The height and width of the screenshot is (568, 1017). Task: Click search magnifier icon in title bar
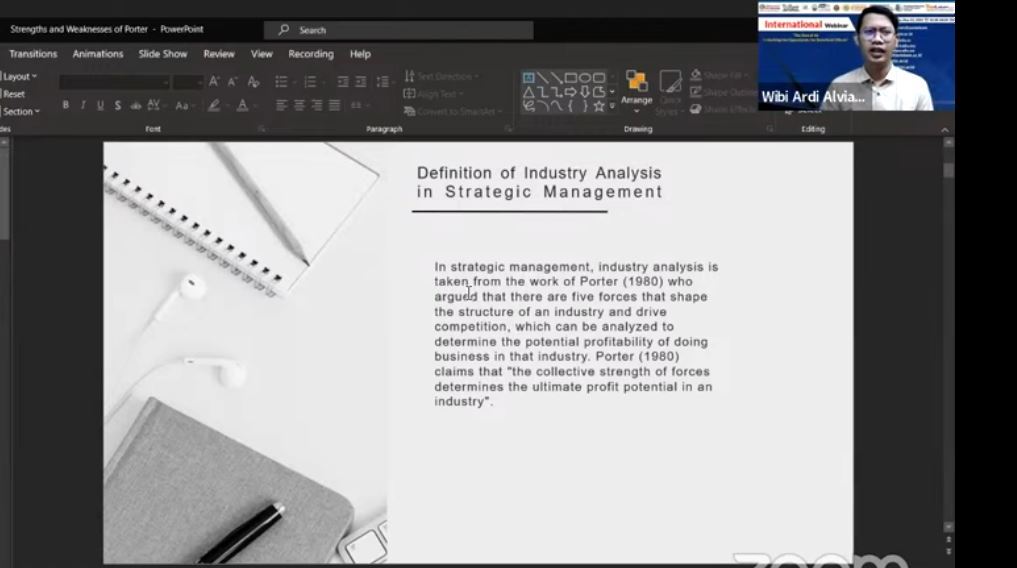(283, 30)
